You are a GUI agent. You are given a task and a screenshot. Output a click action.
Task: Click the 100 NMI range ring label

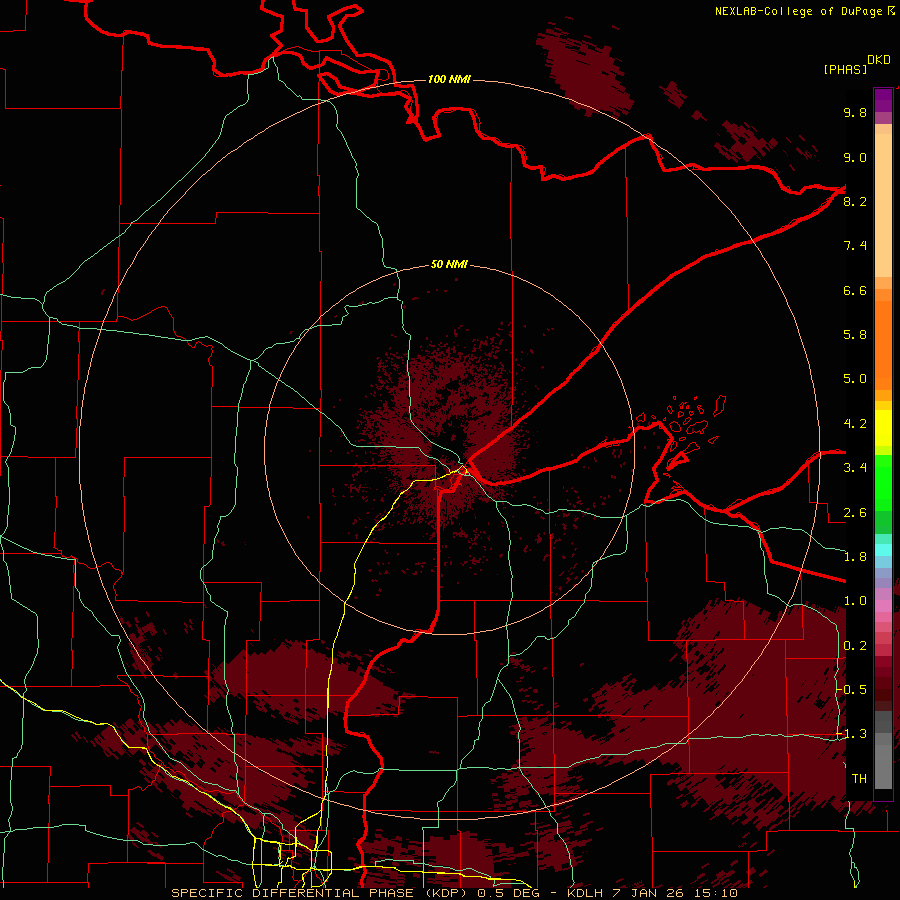449,79
